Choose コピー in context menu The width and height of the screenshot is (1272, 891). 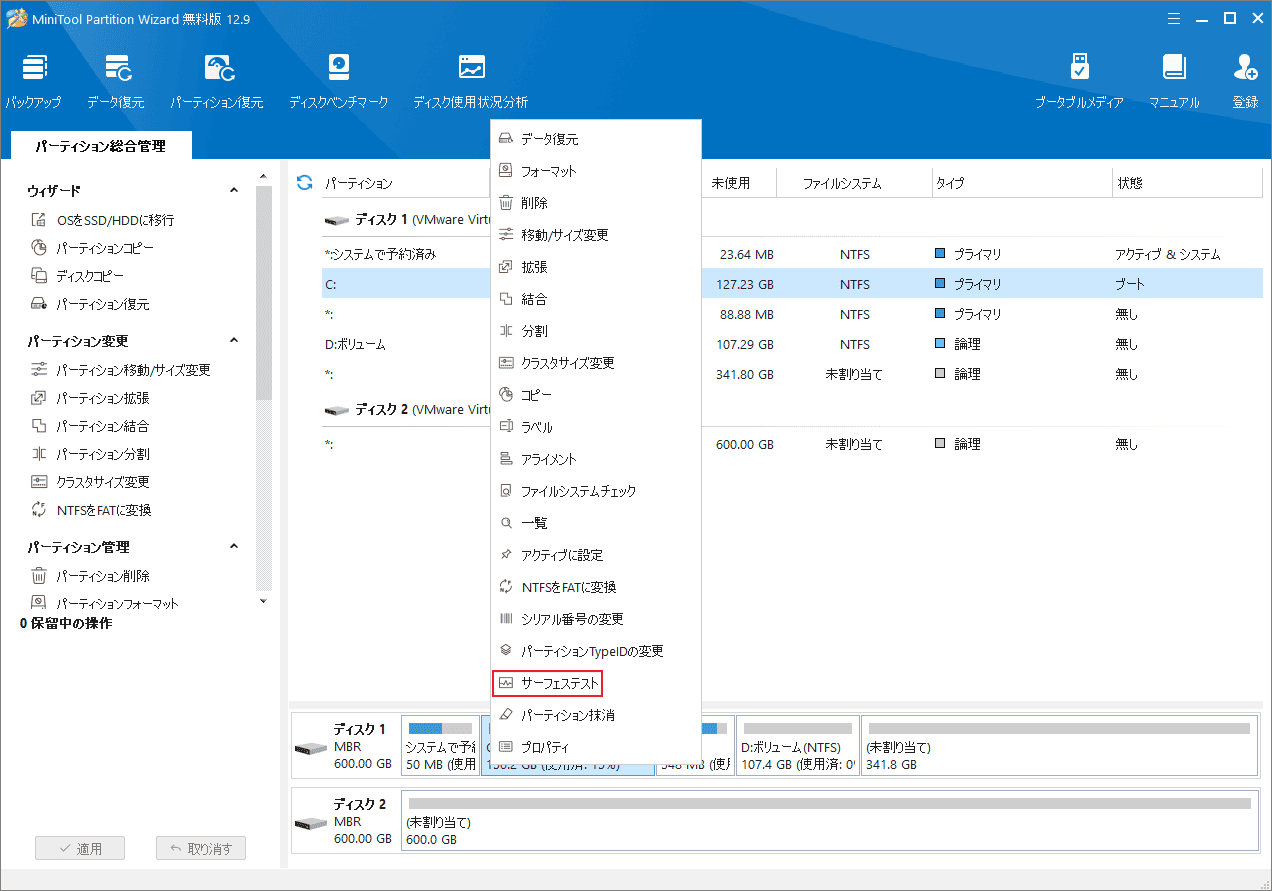tap(596, 395)
